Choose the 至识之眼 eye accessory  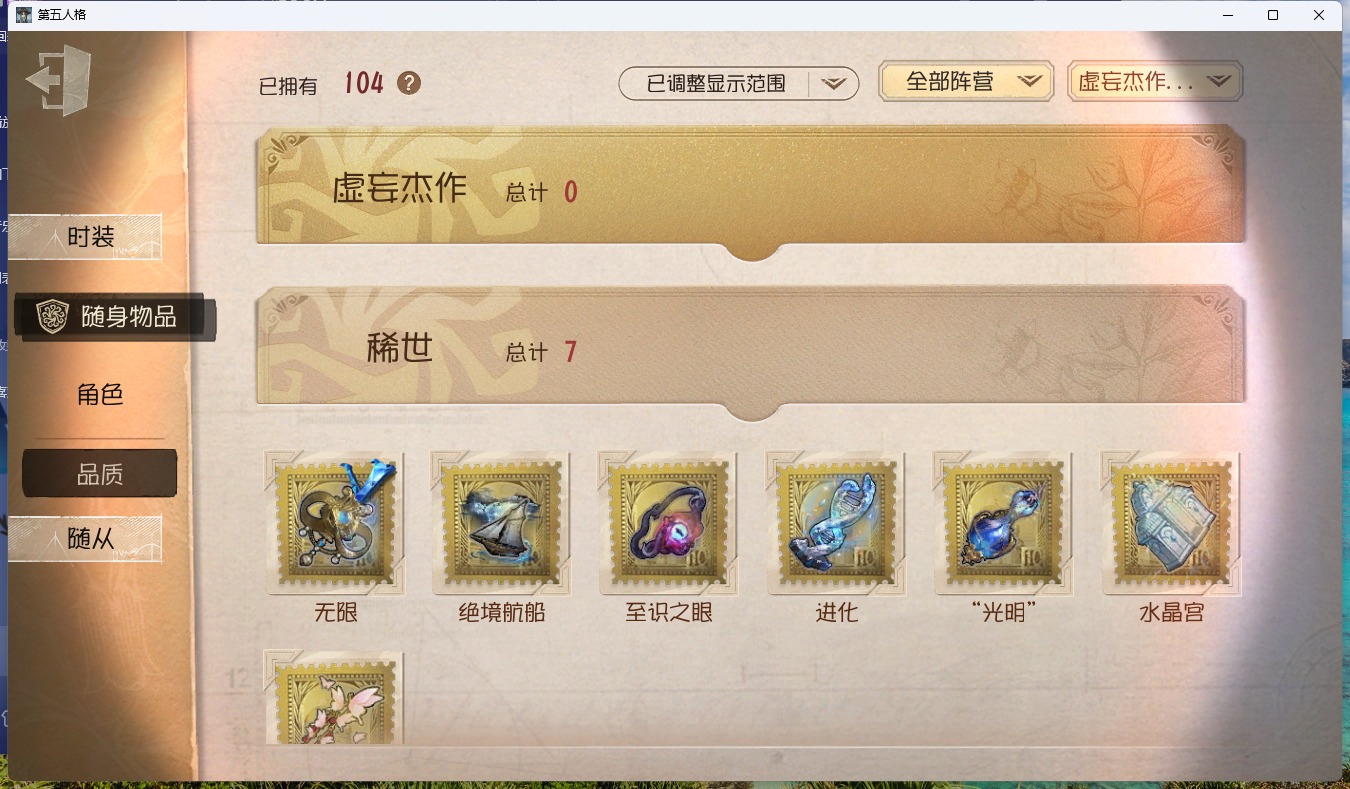pyautogui.click(x=668, y=523)
